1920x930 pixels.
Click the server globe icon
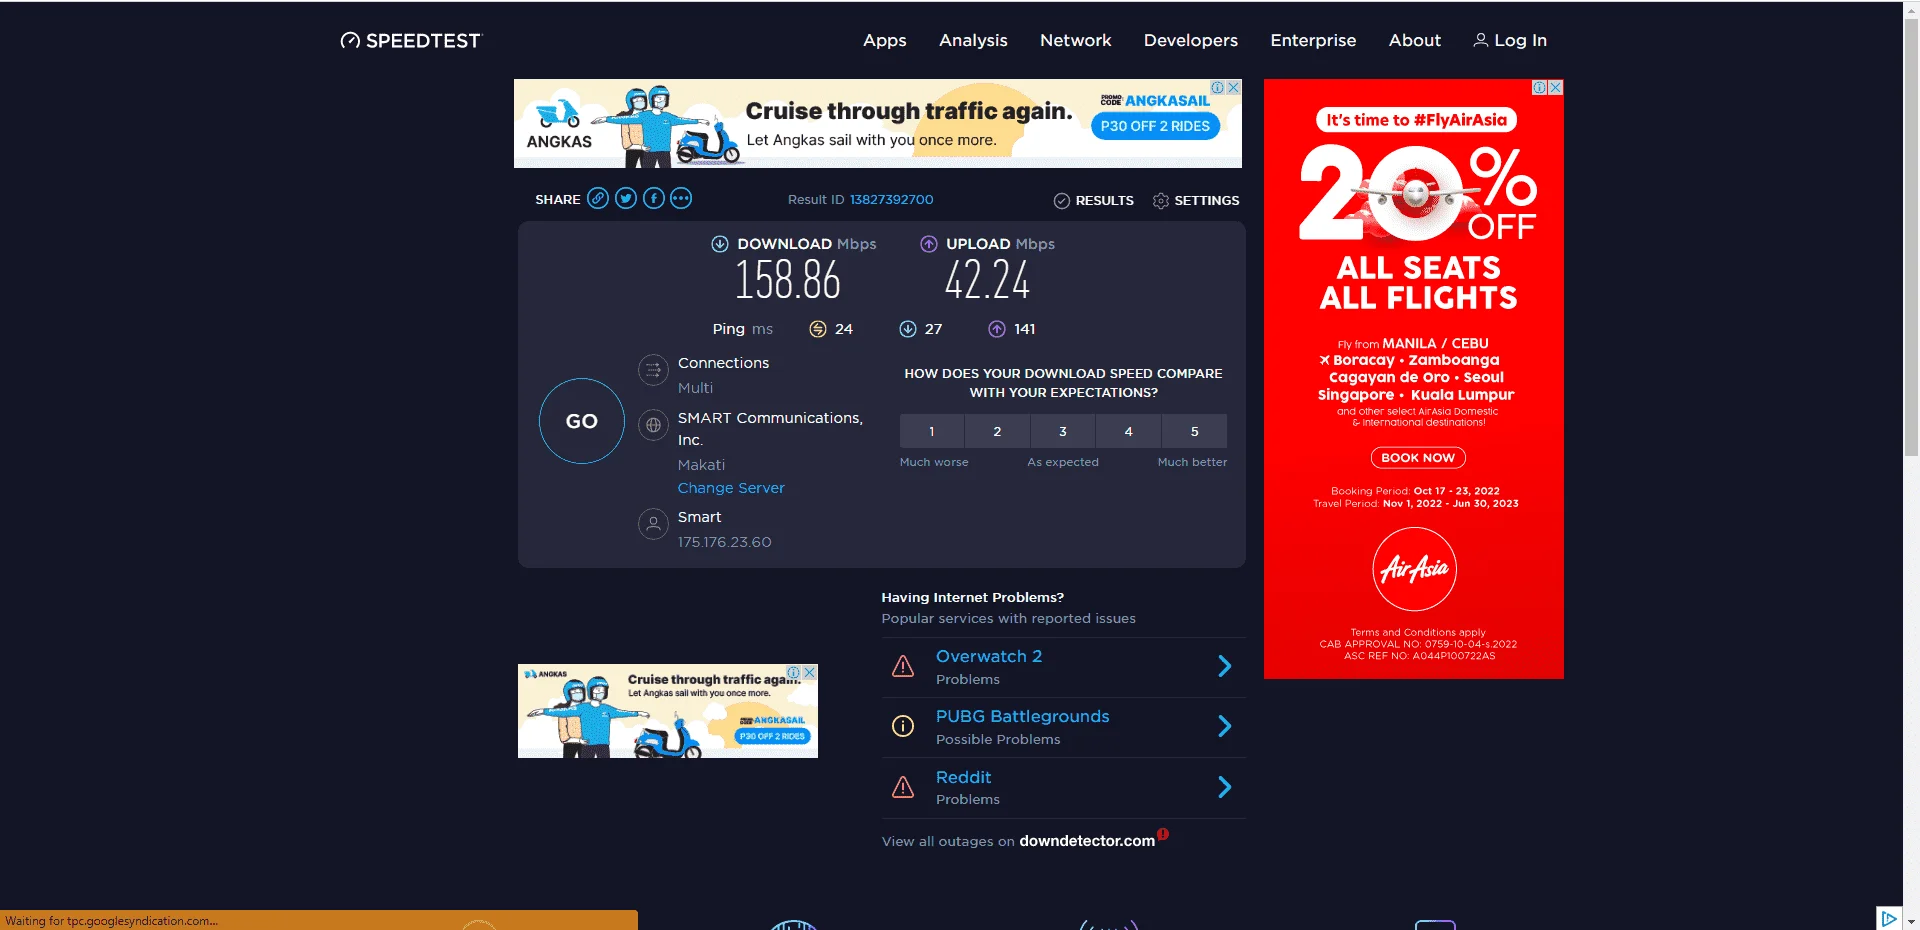[x=653, y=425]
